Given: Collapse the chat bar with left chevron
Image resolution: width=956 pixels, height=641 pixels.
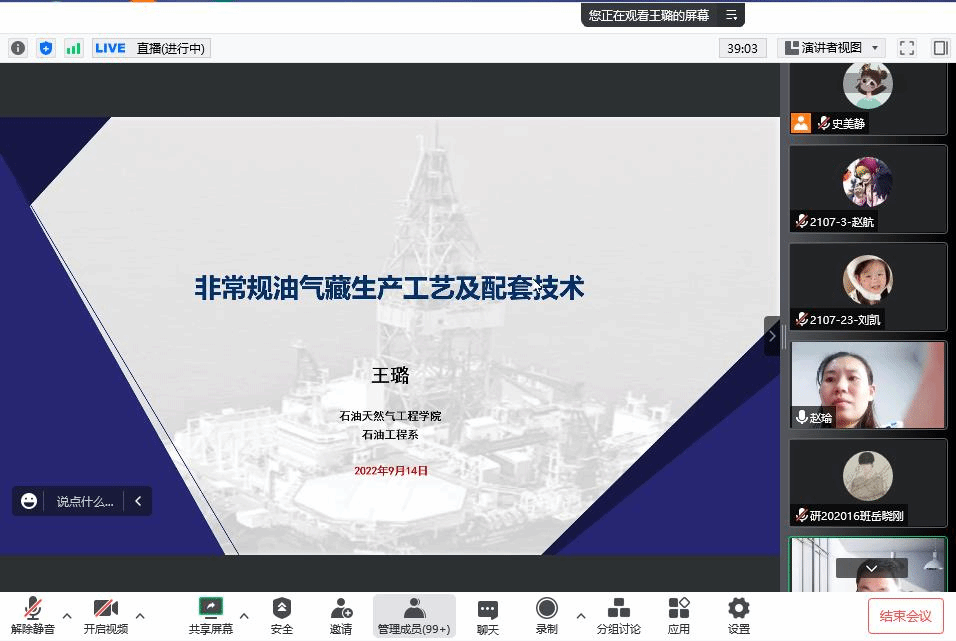Looking at the screenshot, I should point(138,501).
